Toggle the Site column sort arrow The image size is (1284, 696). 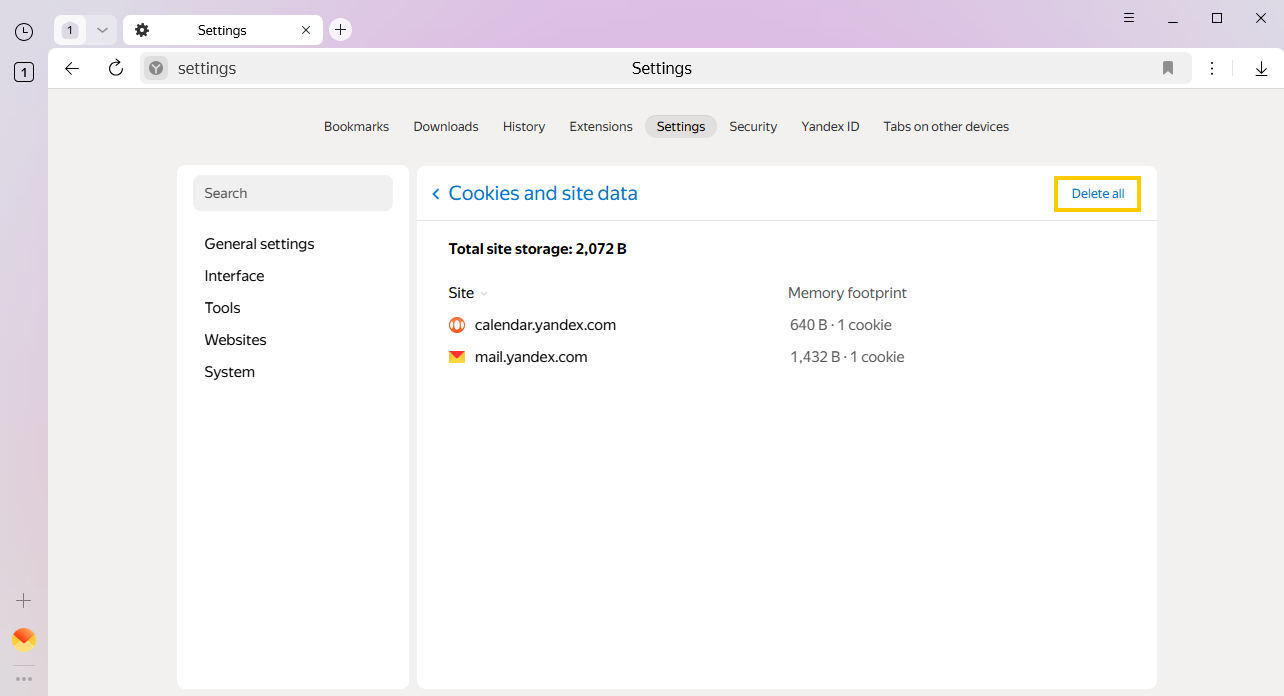coord(484,294)
